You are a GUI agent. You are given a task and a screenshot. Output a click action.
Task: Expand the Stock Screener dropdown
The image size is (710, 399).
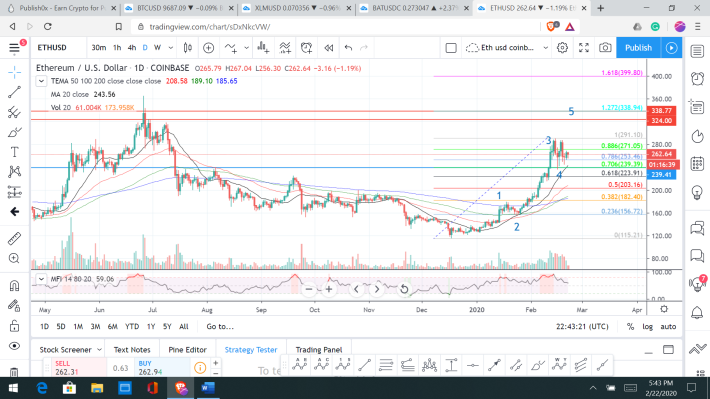tap(100, 350)
